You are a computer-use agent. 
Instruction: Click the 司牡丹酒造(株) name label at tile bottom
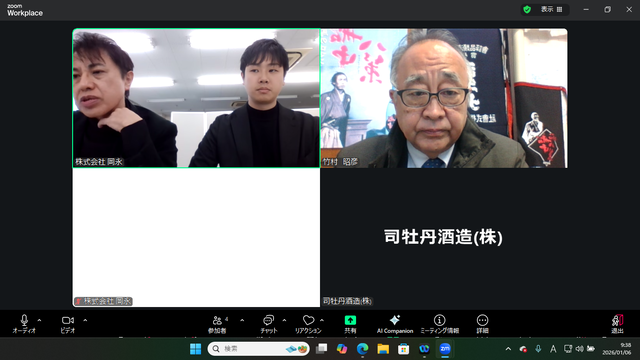(347, 301)
